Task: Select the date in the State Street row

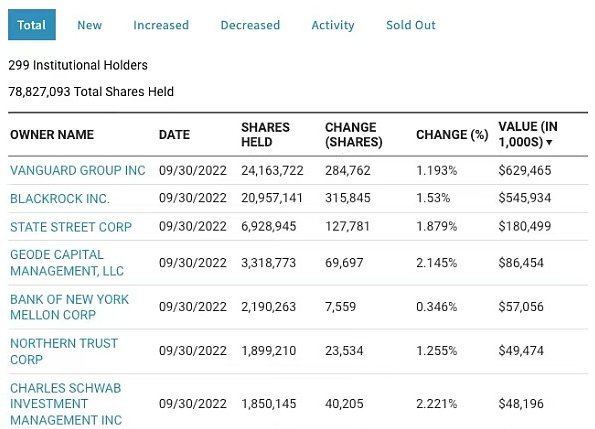Action: pos(193,226)
